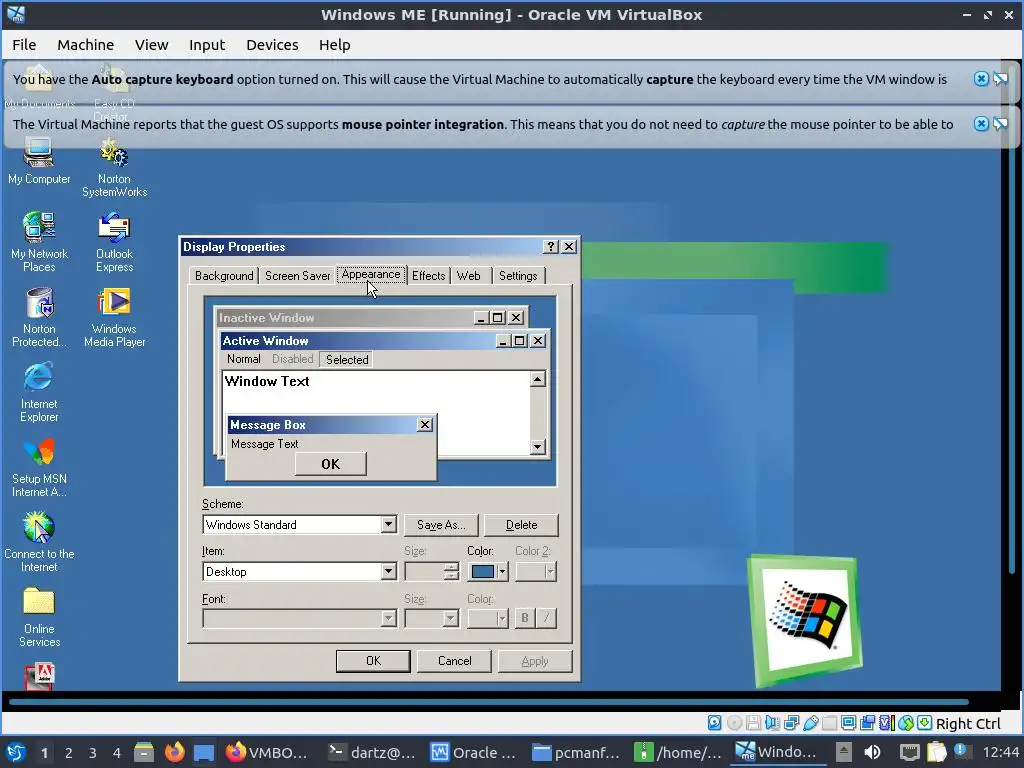Select the Setup MSN Internet Access icon

39,468
